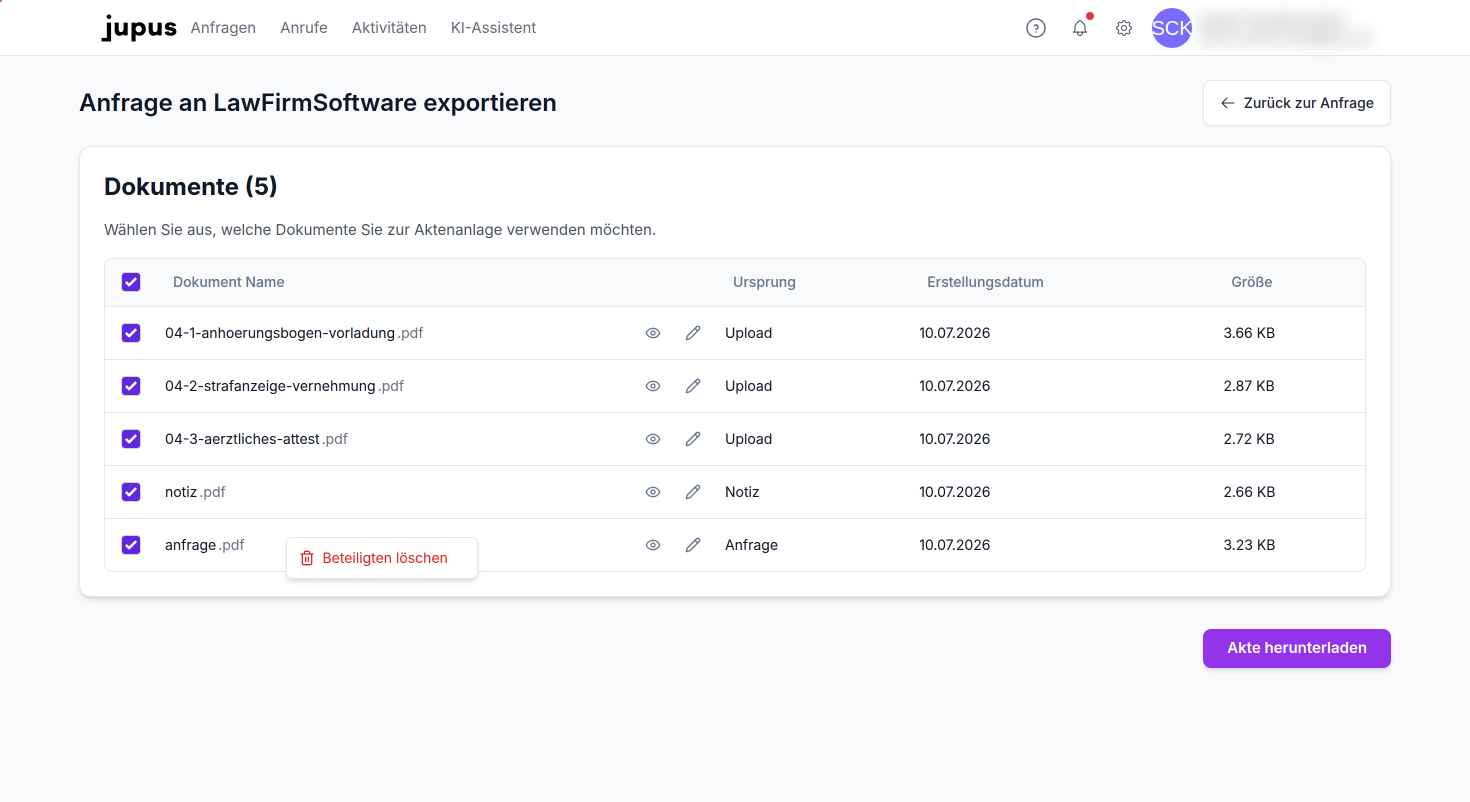Rename notiz.pdf with the pencil icon
Viewport: 1470px width, 802px height.
click(693, 492)
